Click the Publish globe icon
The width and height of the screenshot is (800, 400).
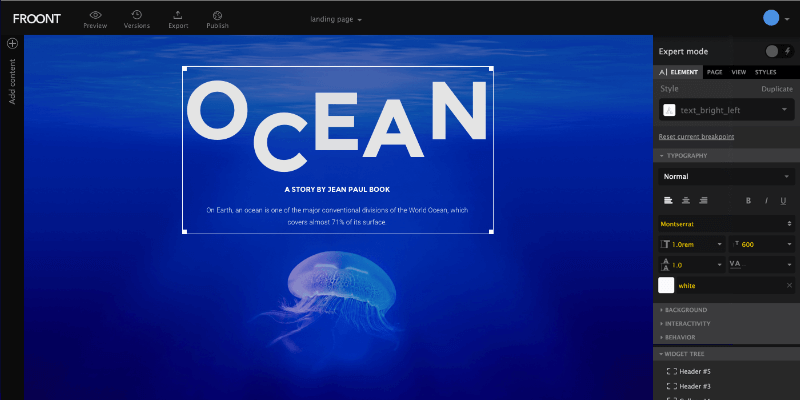217,15
